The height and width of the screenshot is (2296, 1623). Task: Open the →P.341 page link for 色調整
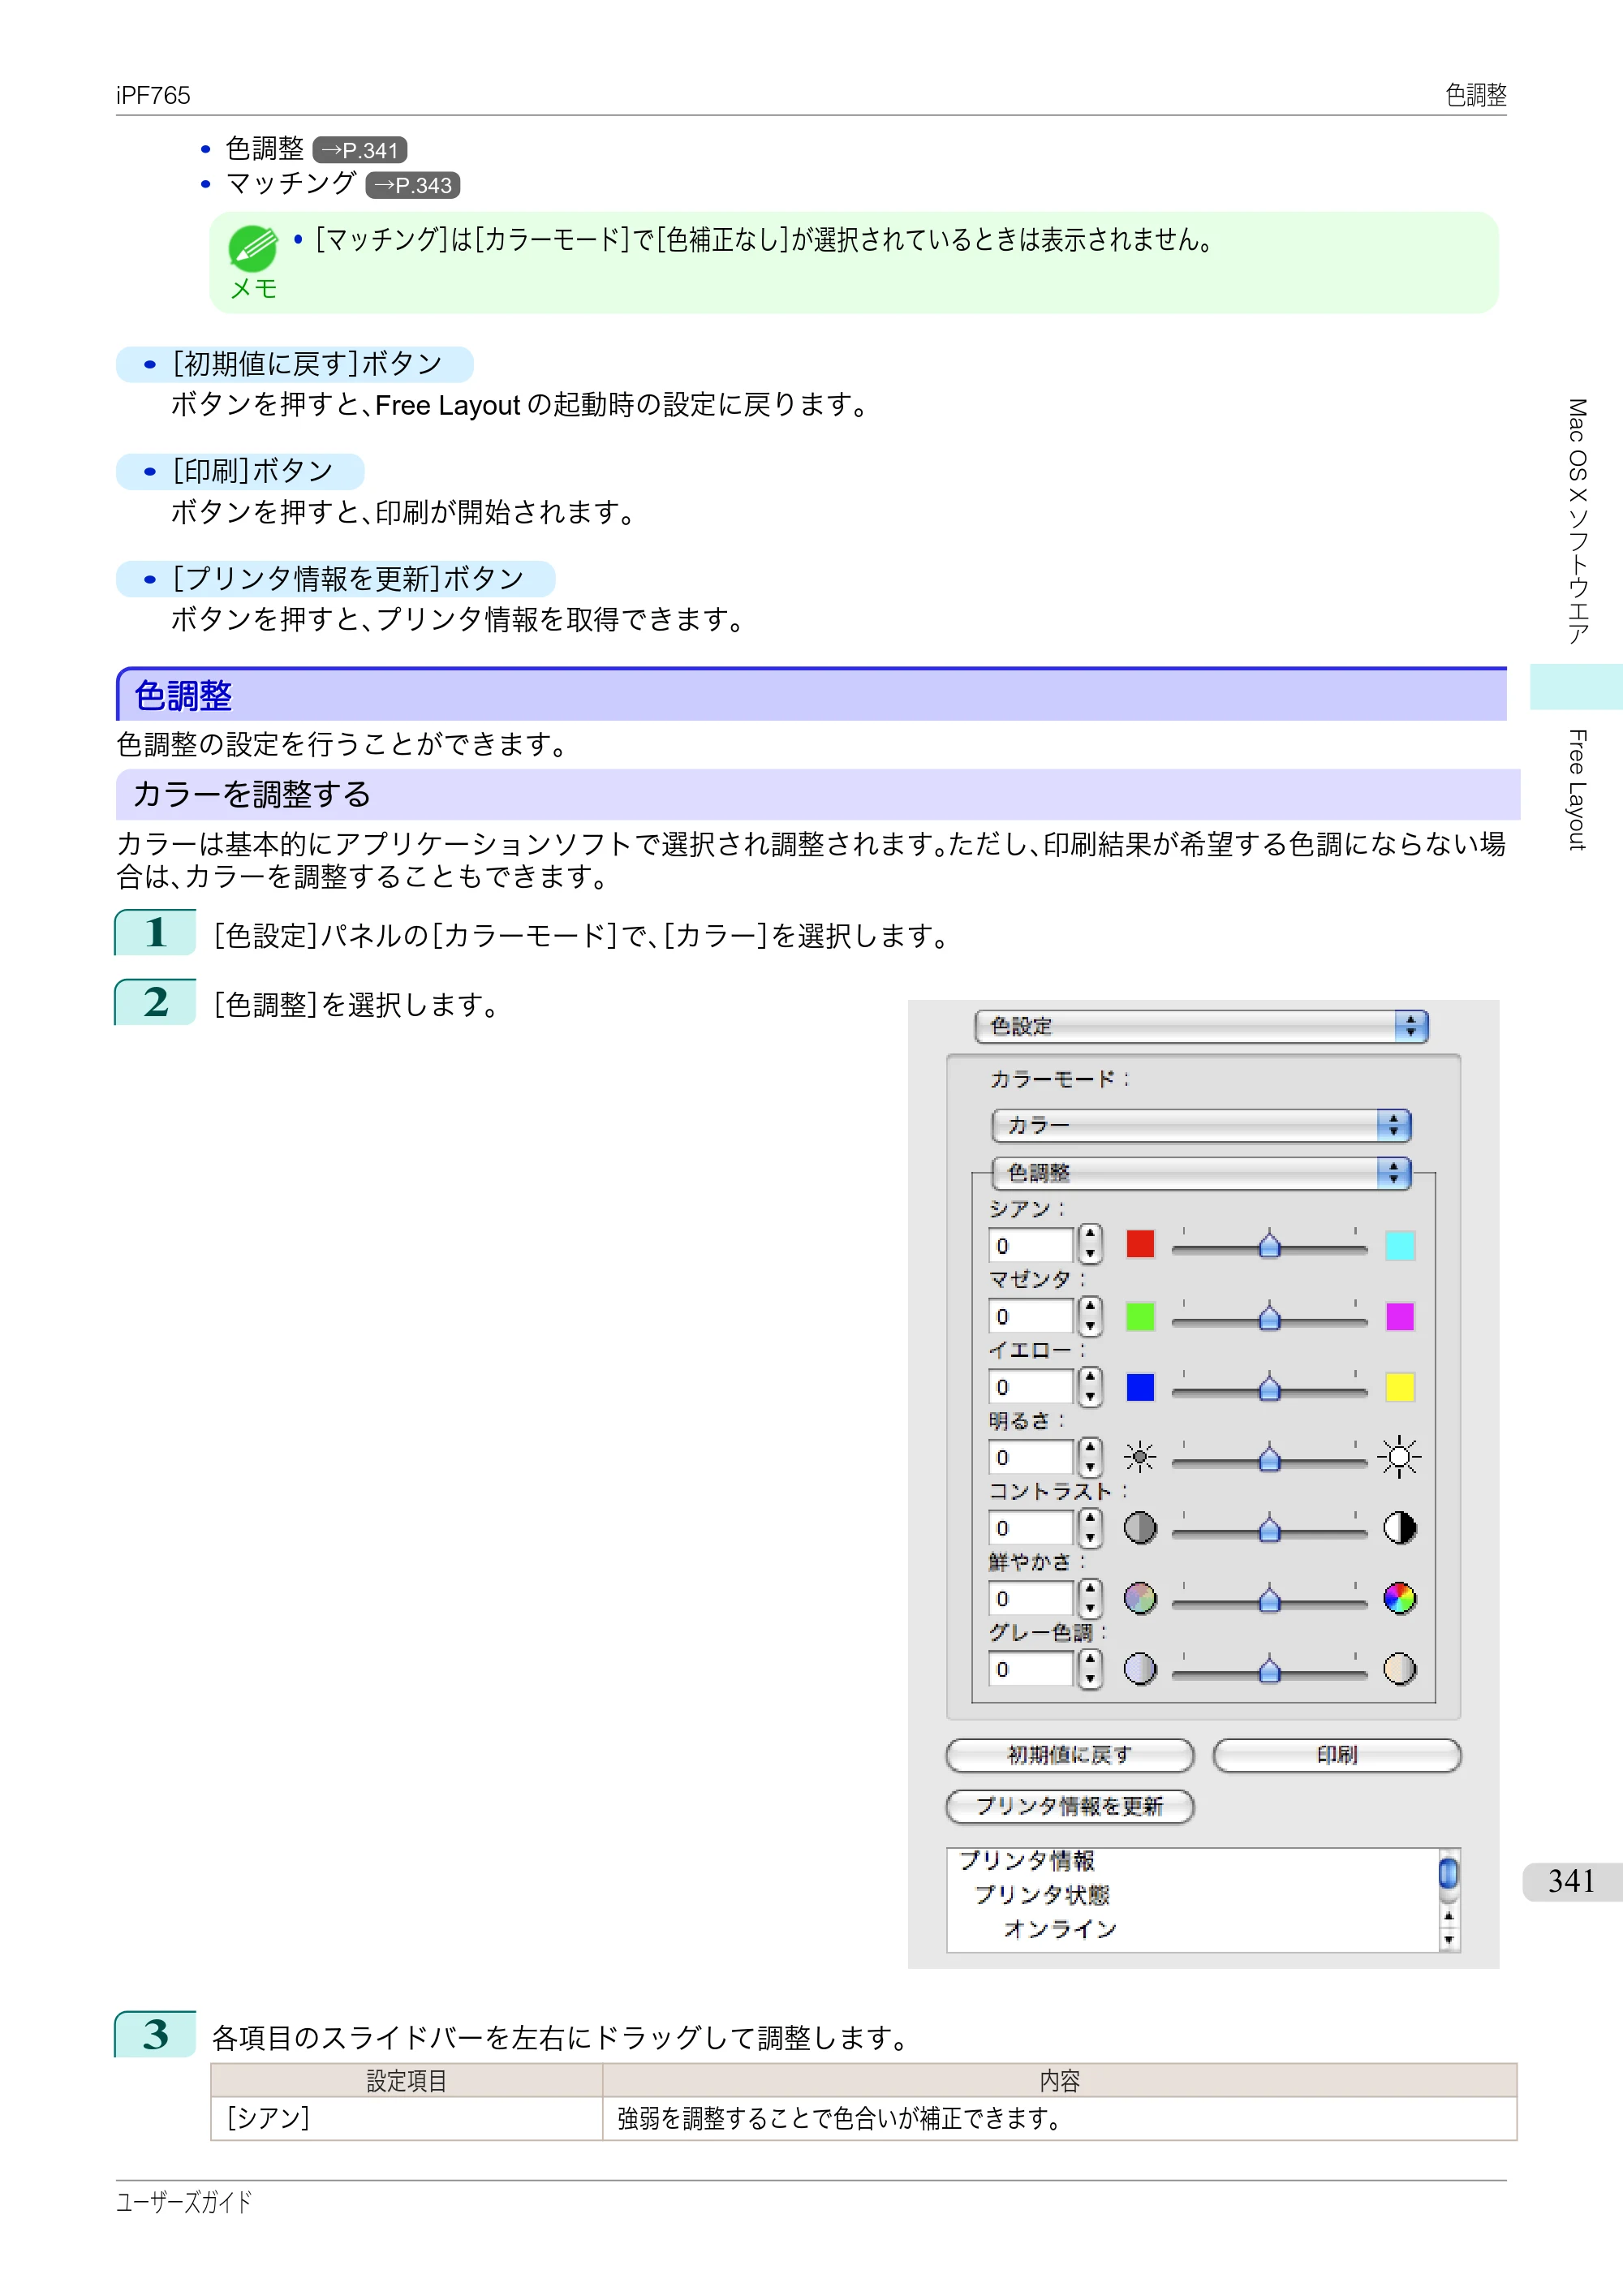pos(360,150)
